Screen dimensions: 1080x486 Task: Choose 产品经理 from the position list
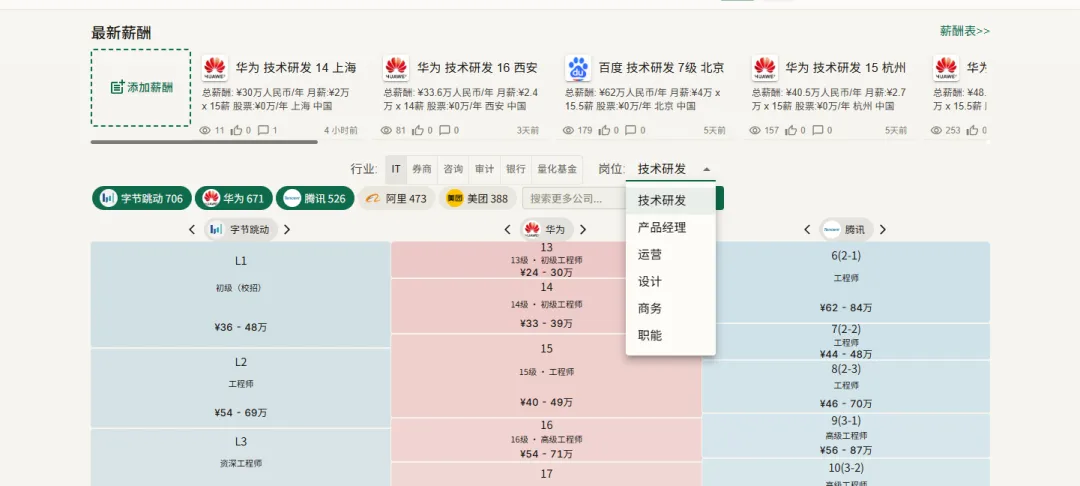(671, 228)
